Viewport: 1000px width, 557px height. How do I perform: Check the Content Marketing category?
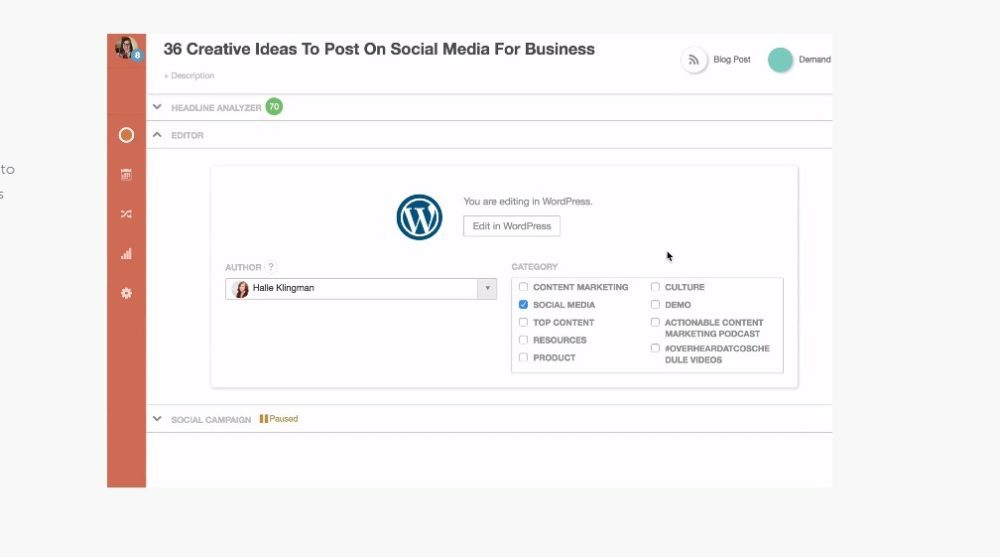(x=523, y=287)
